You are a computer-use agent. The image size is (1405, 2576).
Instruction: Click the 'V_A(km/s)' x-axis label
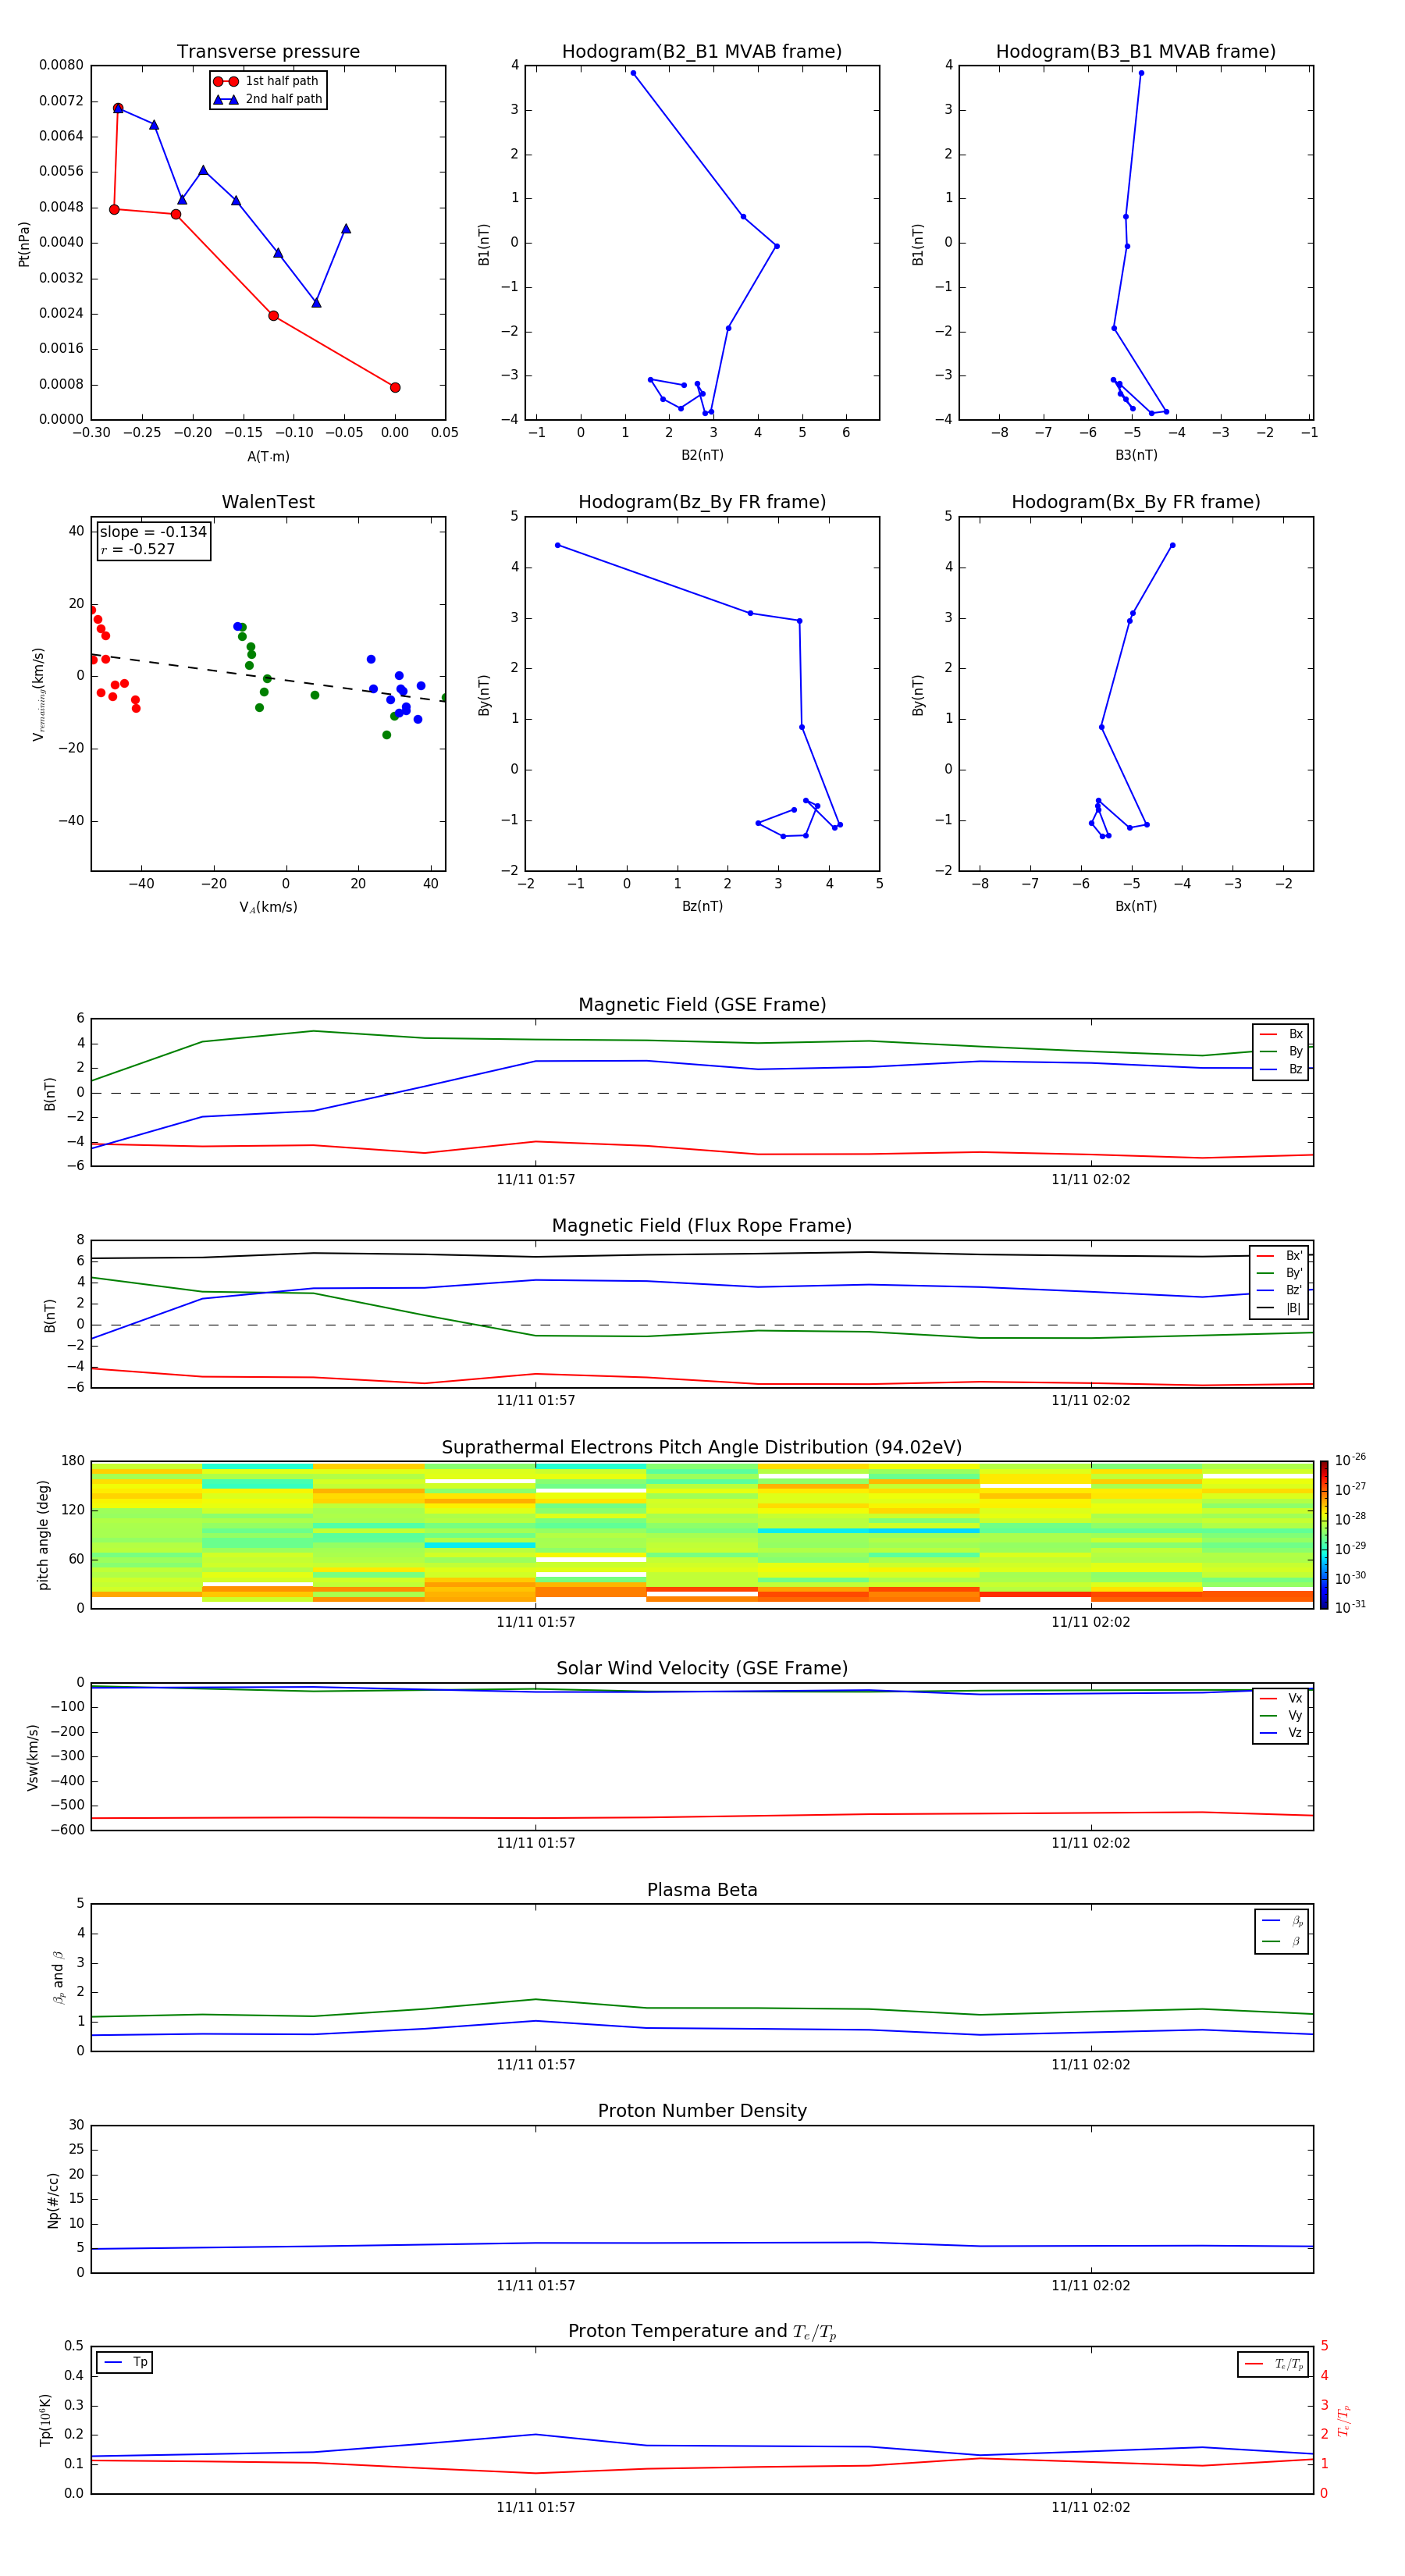click(x=268, y=908)
